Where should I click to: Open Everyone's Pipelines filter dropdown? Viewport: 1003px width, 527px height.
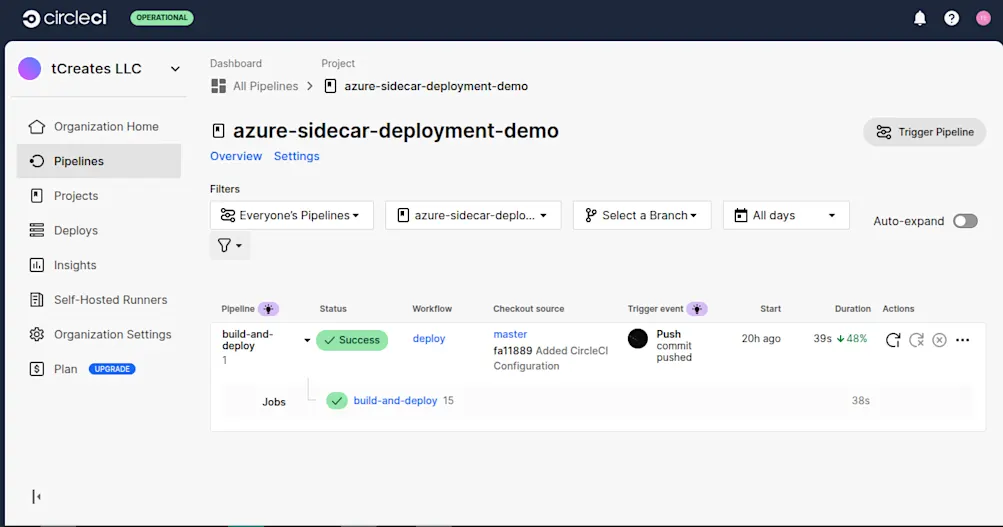pos(292,216)
